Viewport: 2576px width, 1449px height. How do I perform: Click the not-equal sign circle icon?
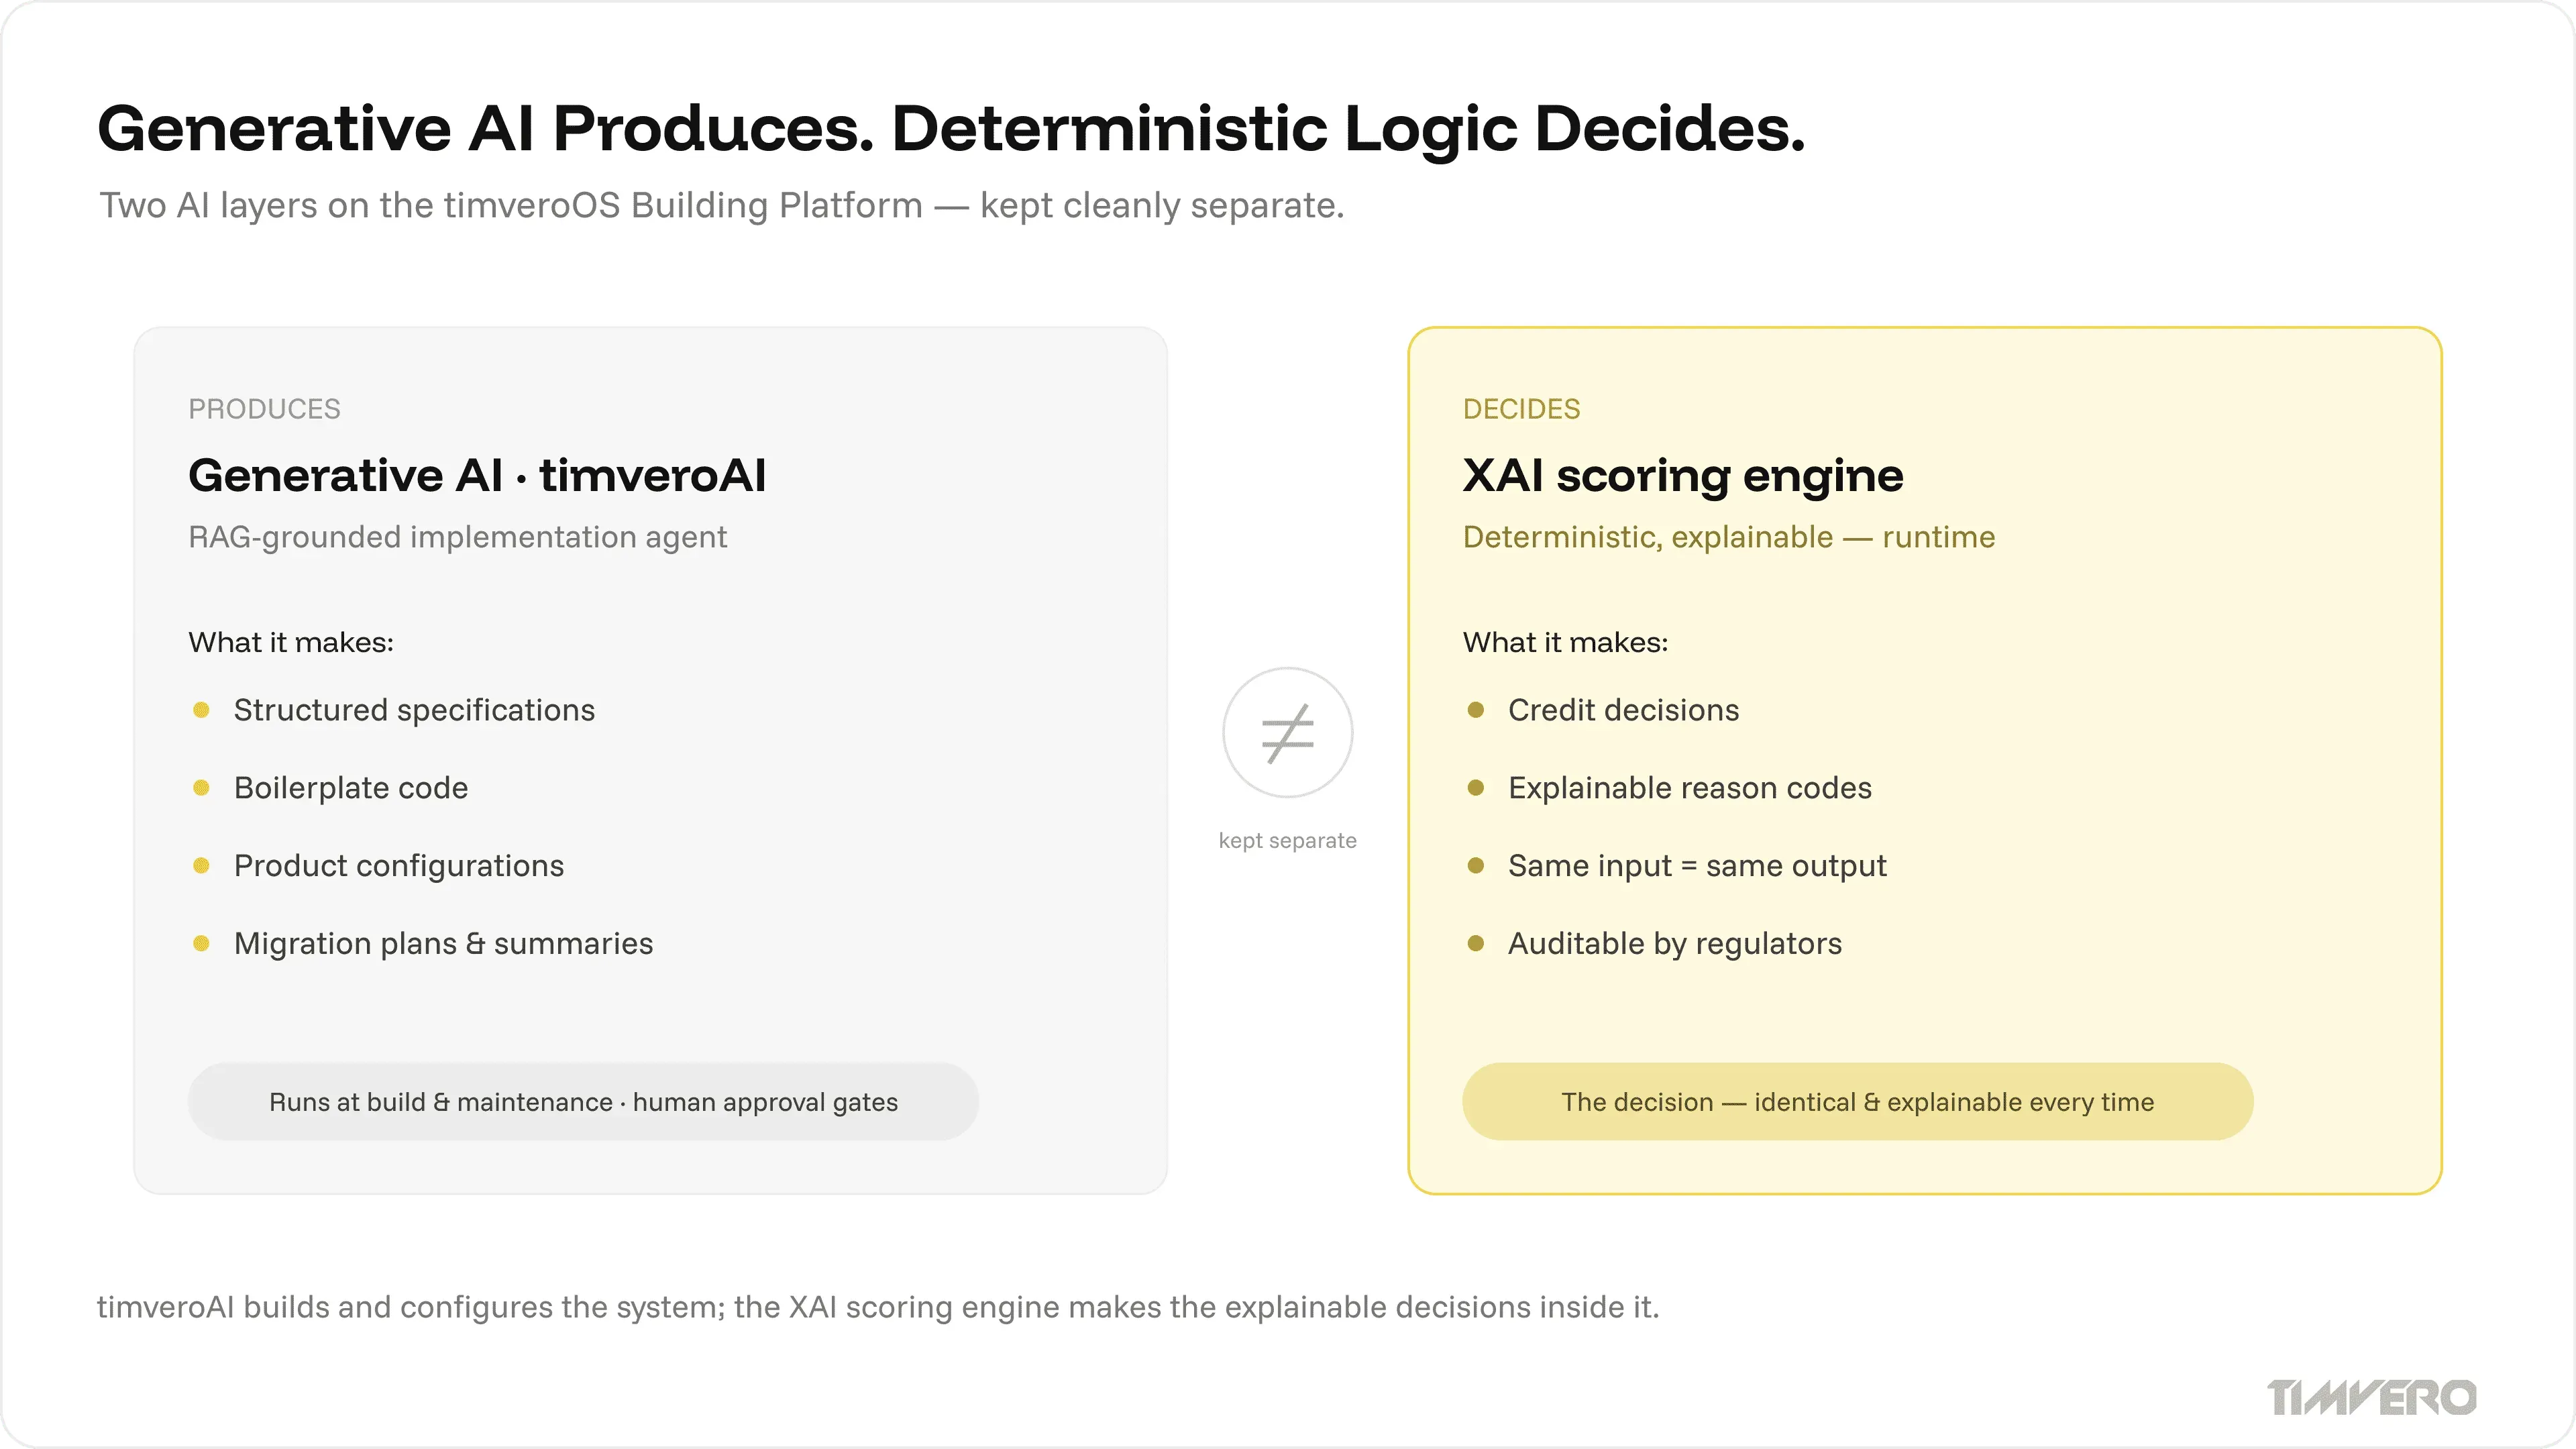tap(1287, 733)
